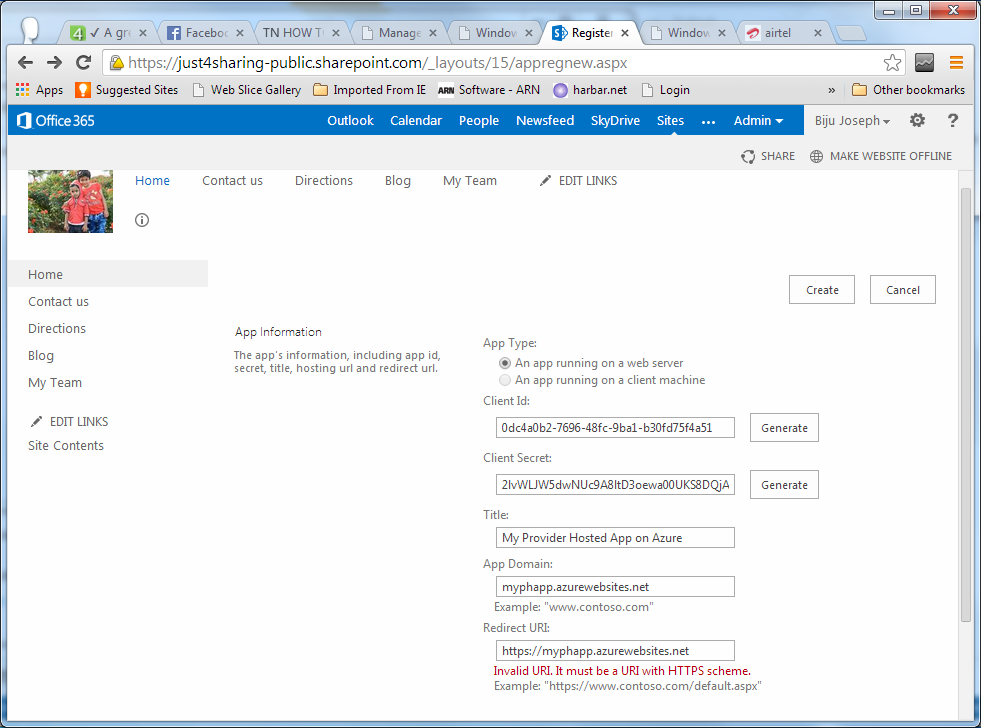Click the page information icon
The height and width of the screenshot is (728, 981).
(142, 220)
